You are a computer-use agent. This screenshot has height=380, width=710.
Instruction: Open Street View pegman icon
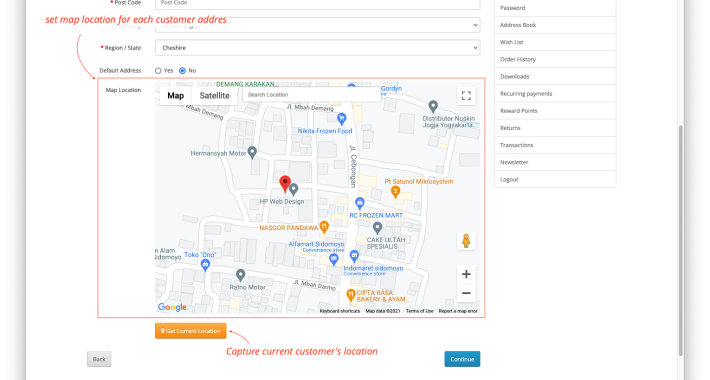(x=466, y=241)
